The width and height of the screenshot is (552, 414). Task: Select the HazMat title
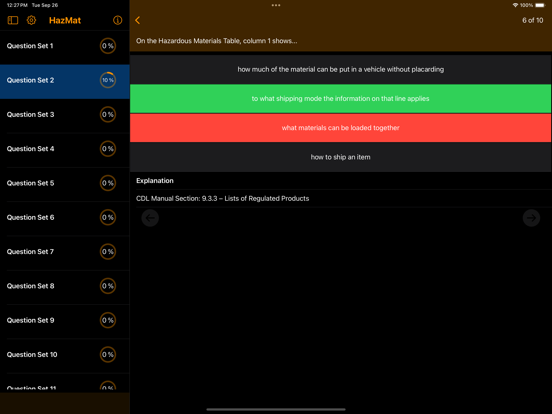point(65,20)
